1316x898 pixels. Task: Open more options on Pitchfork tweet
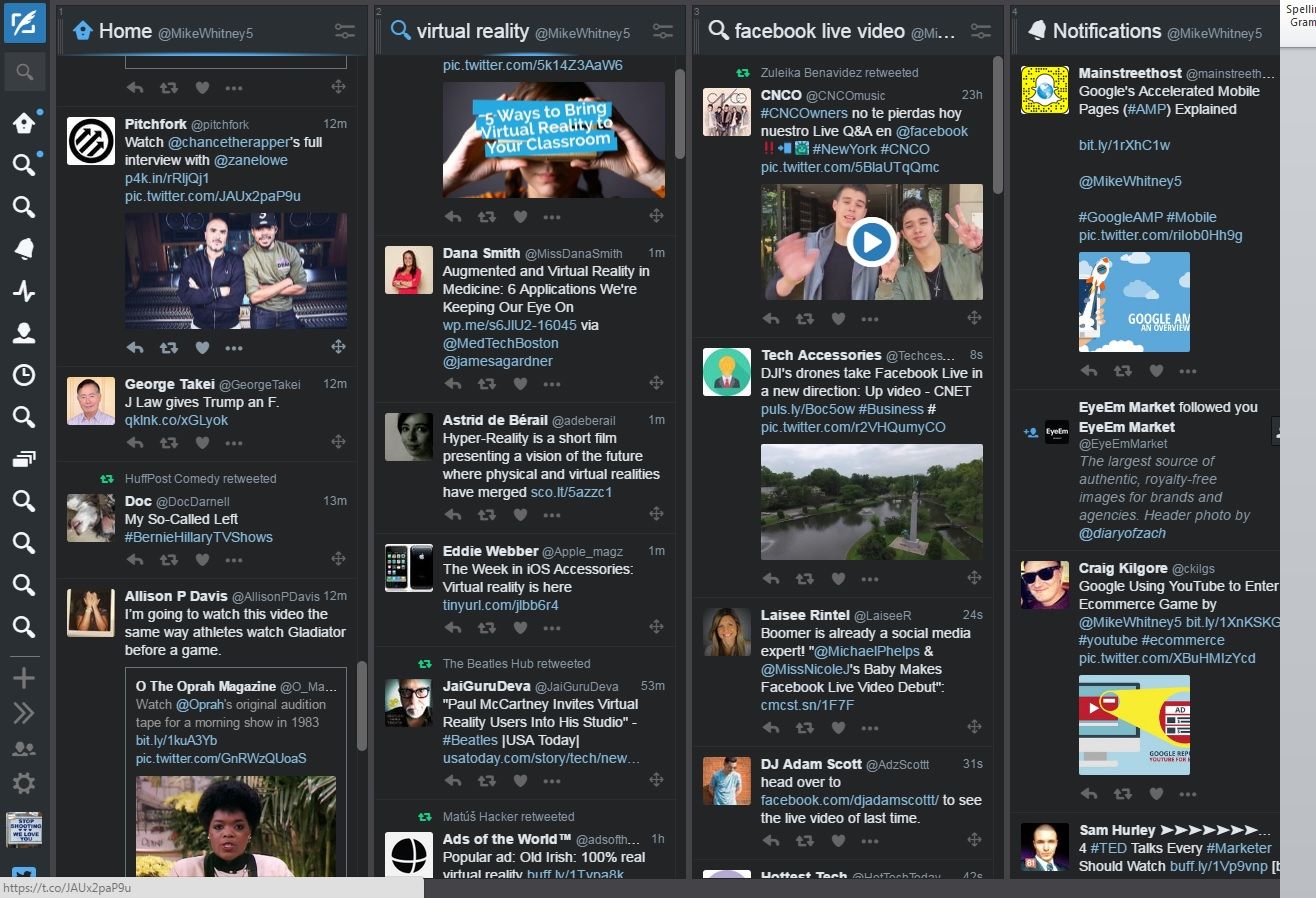234,347
